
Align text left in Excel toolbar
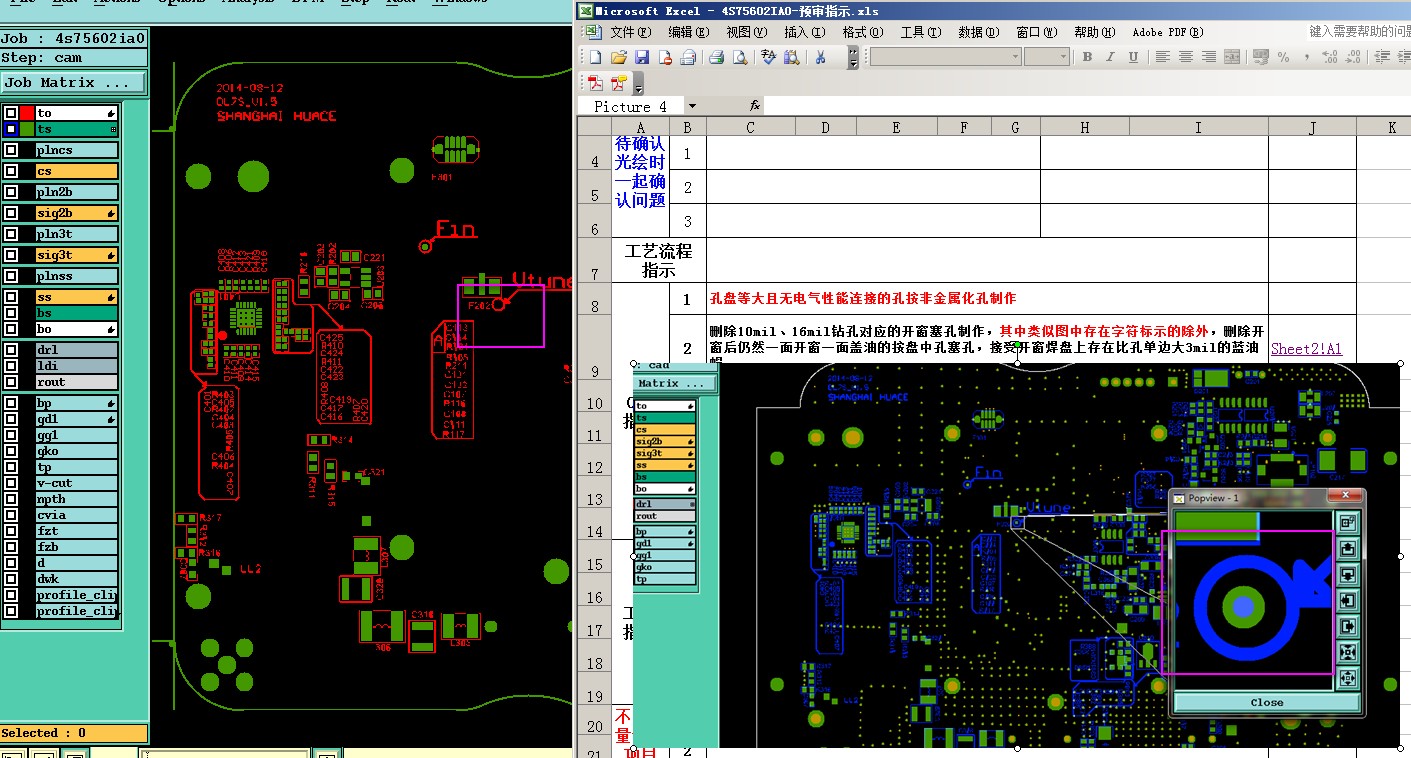click(1163, 57)
